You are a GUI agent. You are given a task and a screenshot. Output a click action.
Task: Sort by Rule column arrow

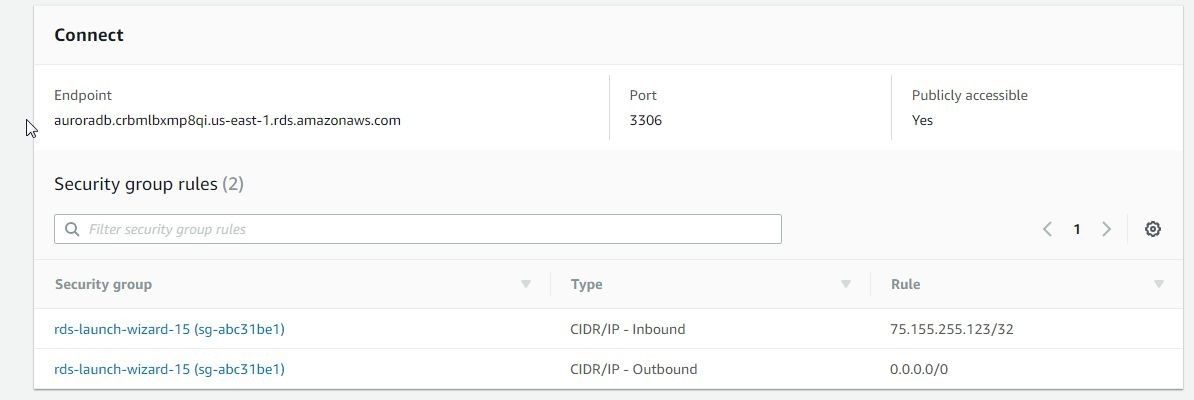(1159, 284)
